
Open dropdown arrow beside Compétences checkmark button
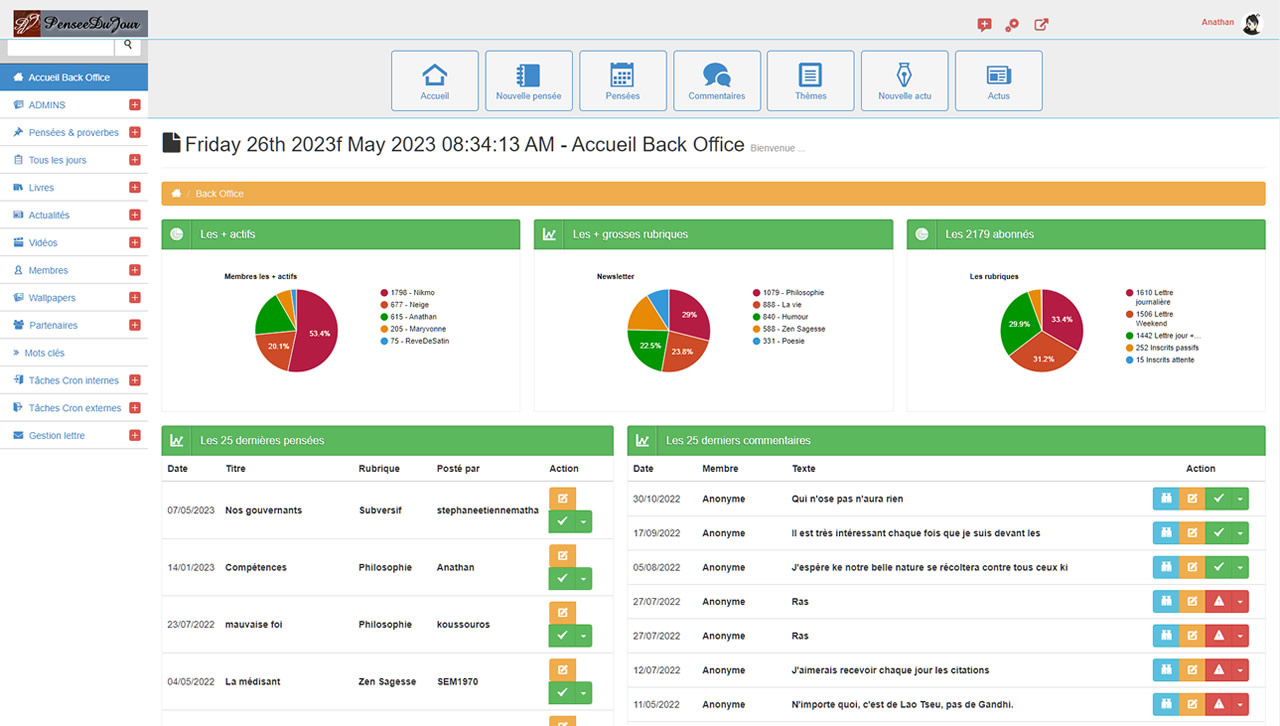point(583,579)
